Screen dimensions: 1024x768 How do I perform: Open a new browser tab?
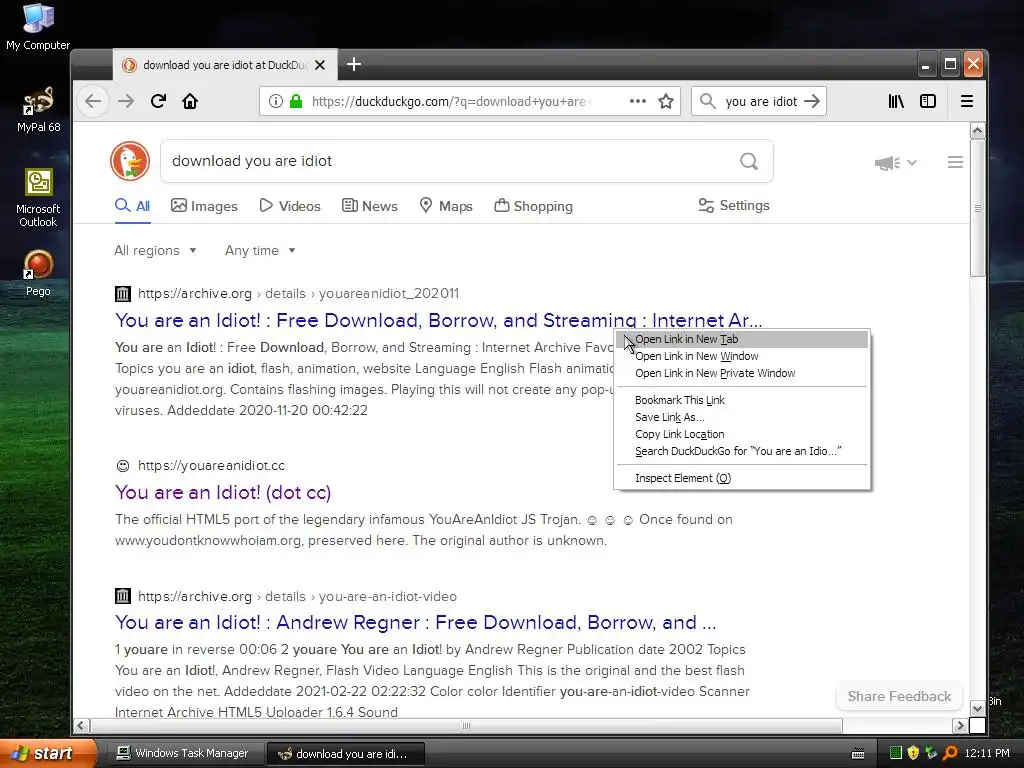coord(354,64)
